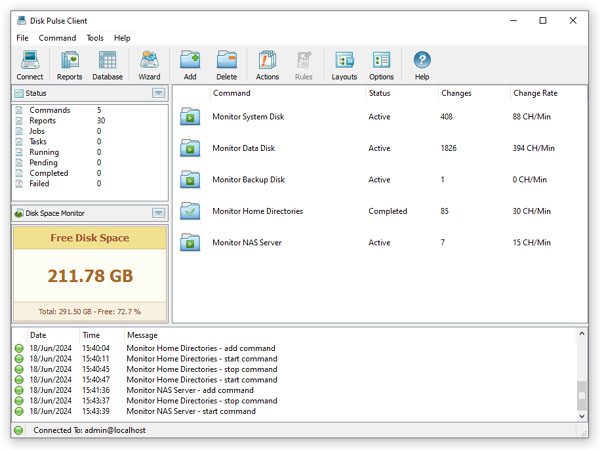The width and height of the screenshot is (600, 450).
Task: Click the 'Total: 291.50 GB - Free: 72.7 %' text
Action: point(90,311)
